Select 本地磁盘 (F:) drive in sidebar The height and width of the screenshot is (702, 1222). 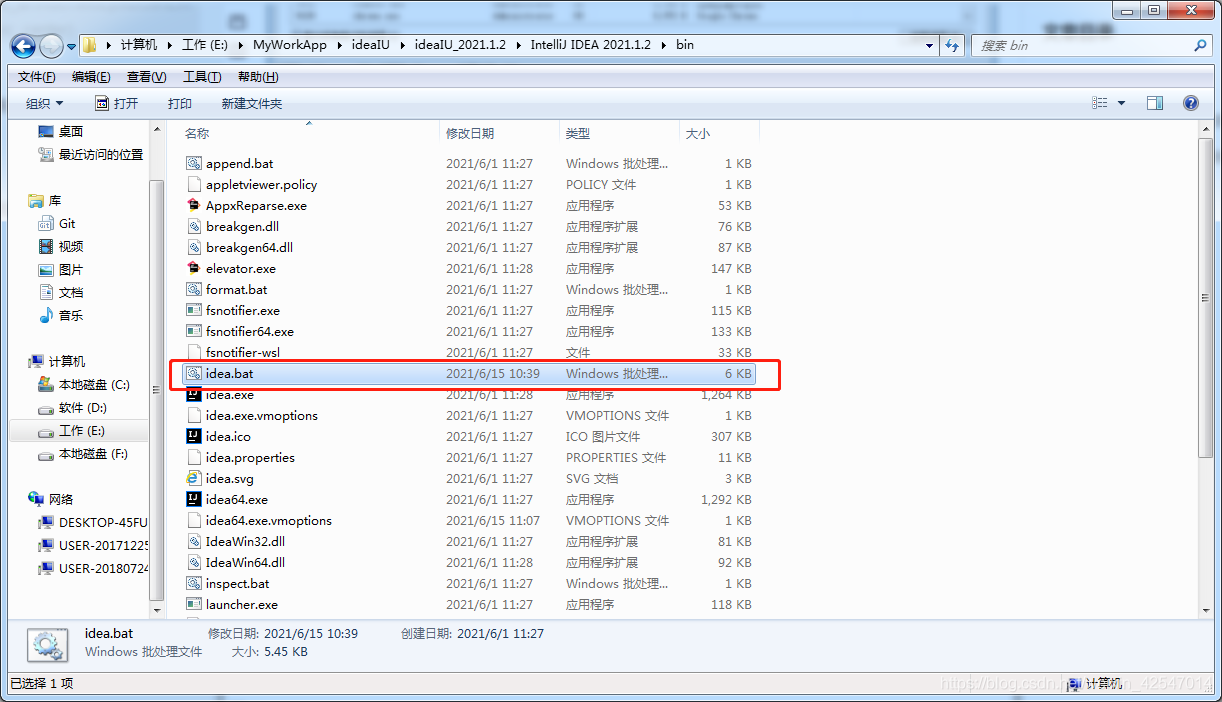pyautogui.click(x=83, y=454)
